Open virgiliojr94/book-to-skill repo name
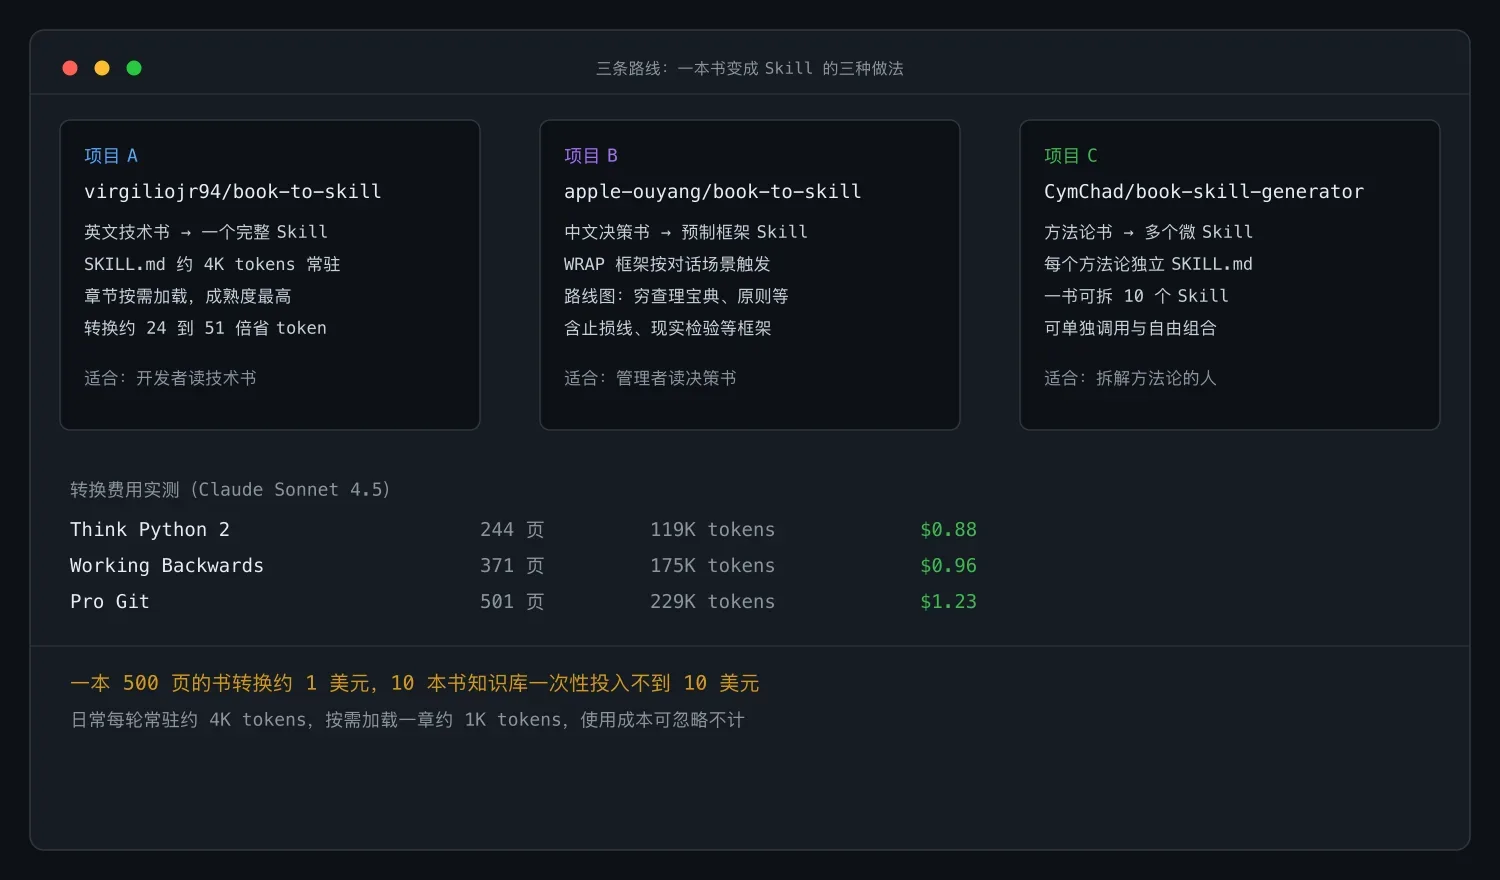1500x880 pixels. (x=233, y=191)
